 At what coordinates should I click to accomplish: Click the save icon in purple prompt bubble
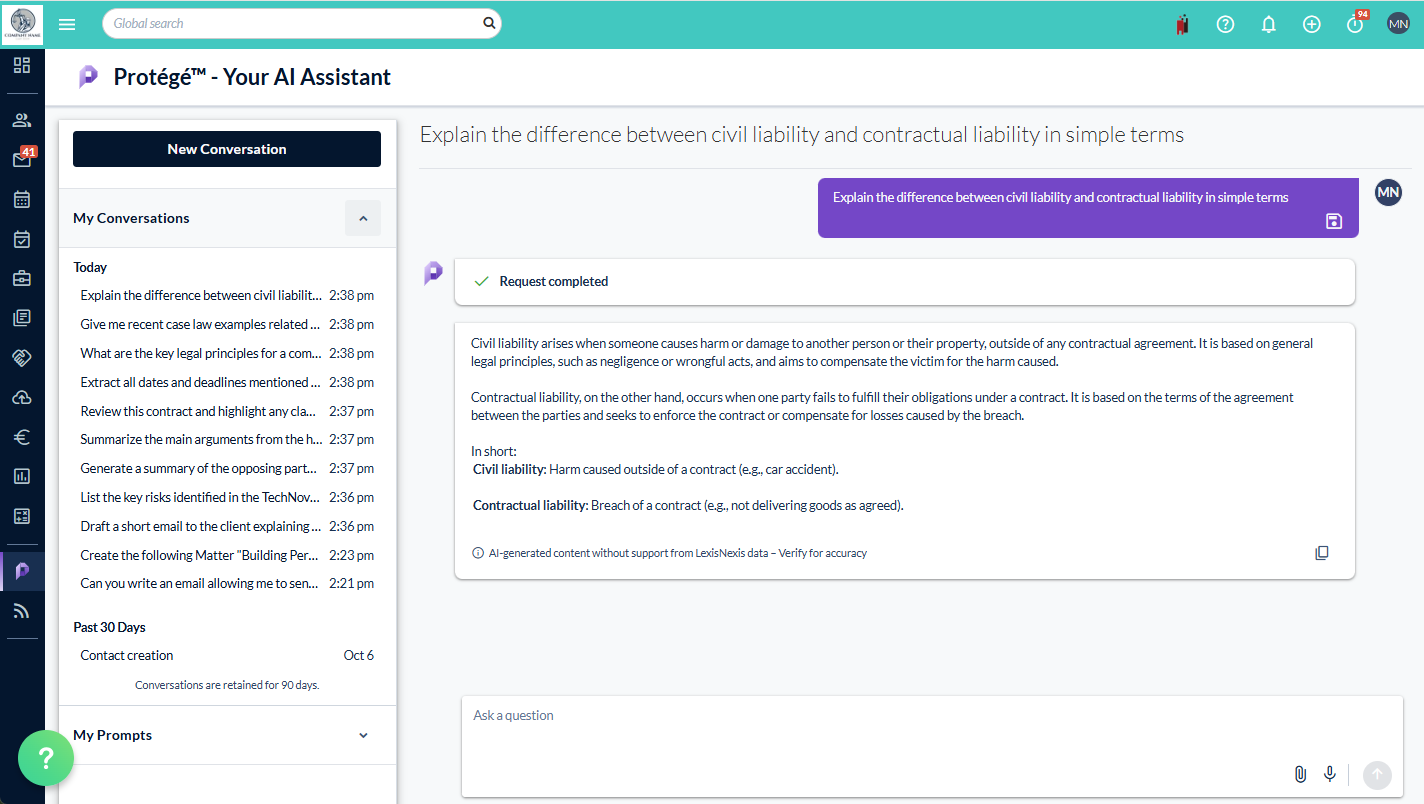(x=1333, y=221)
